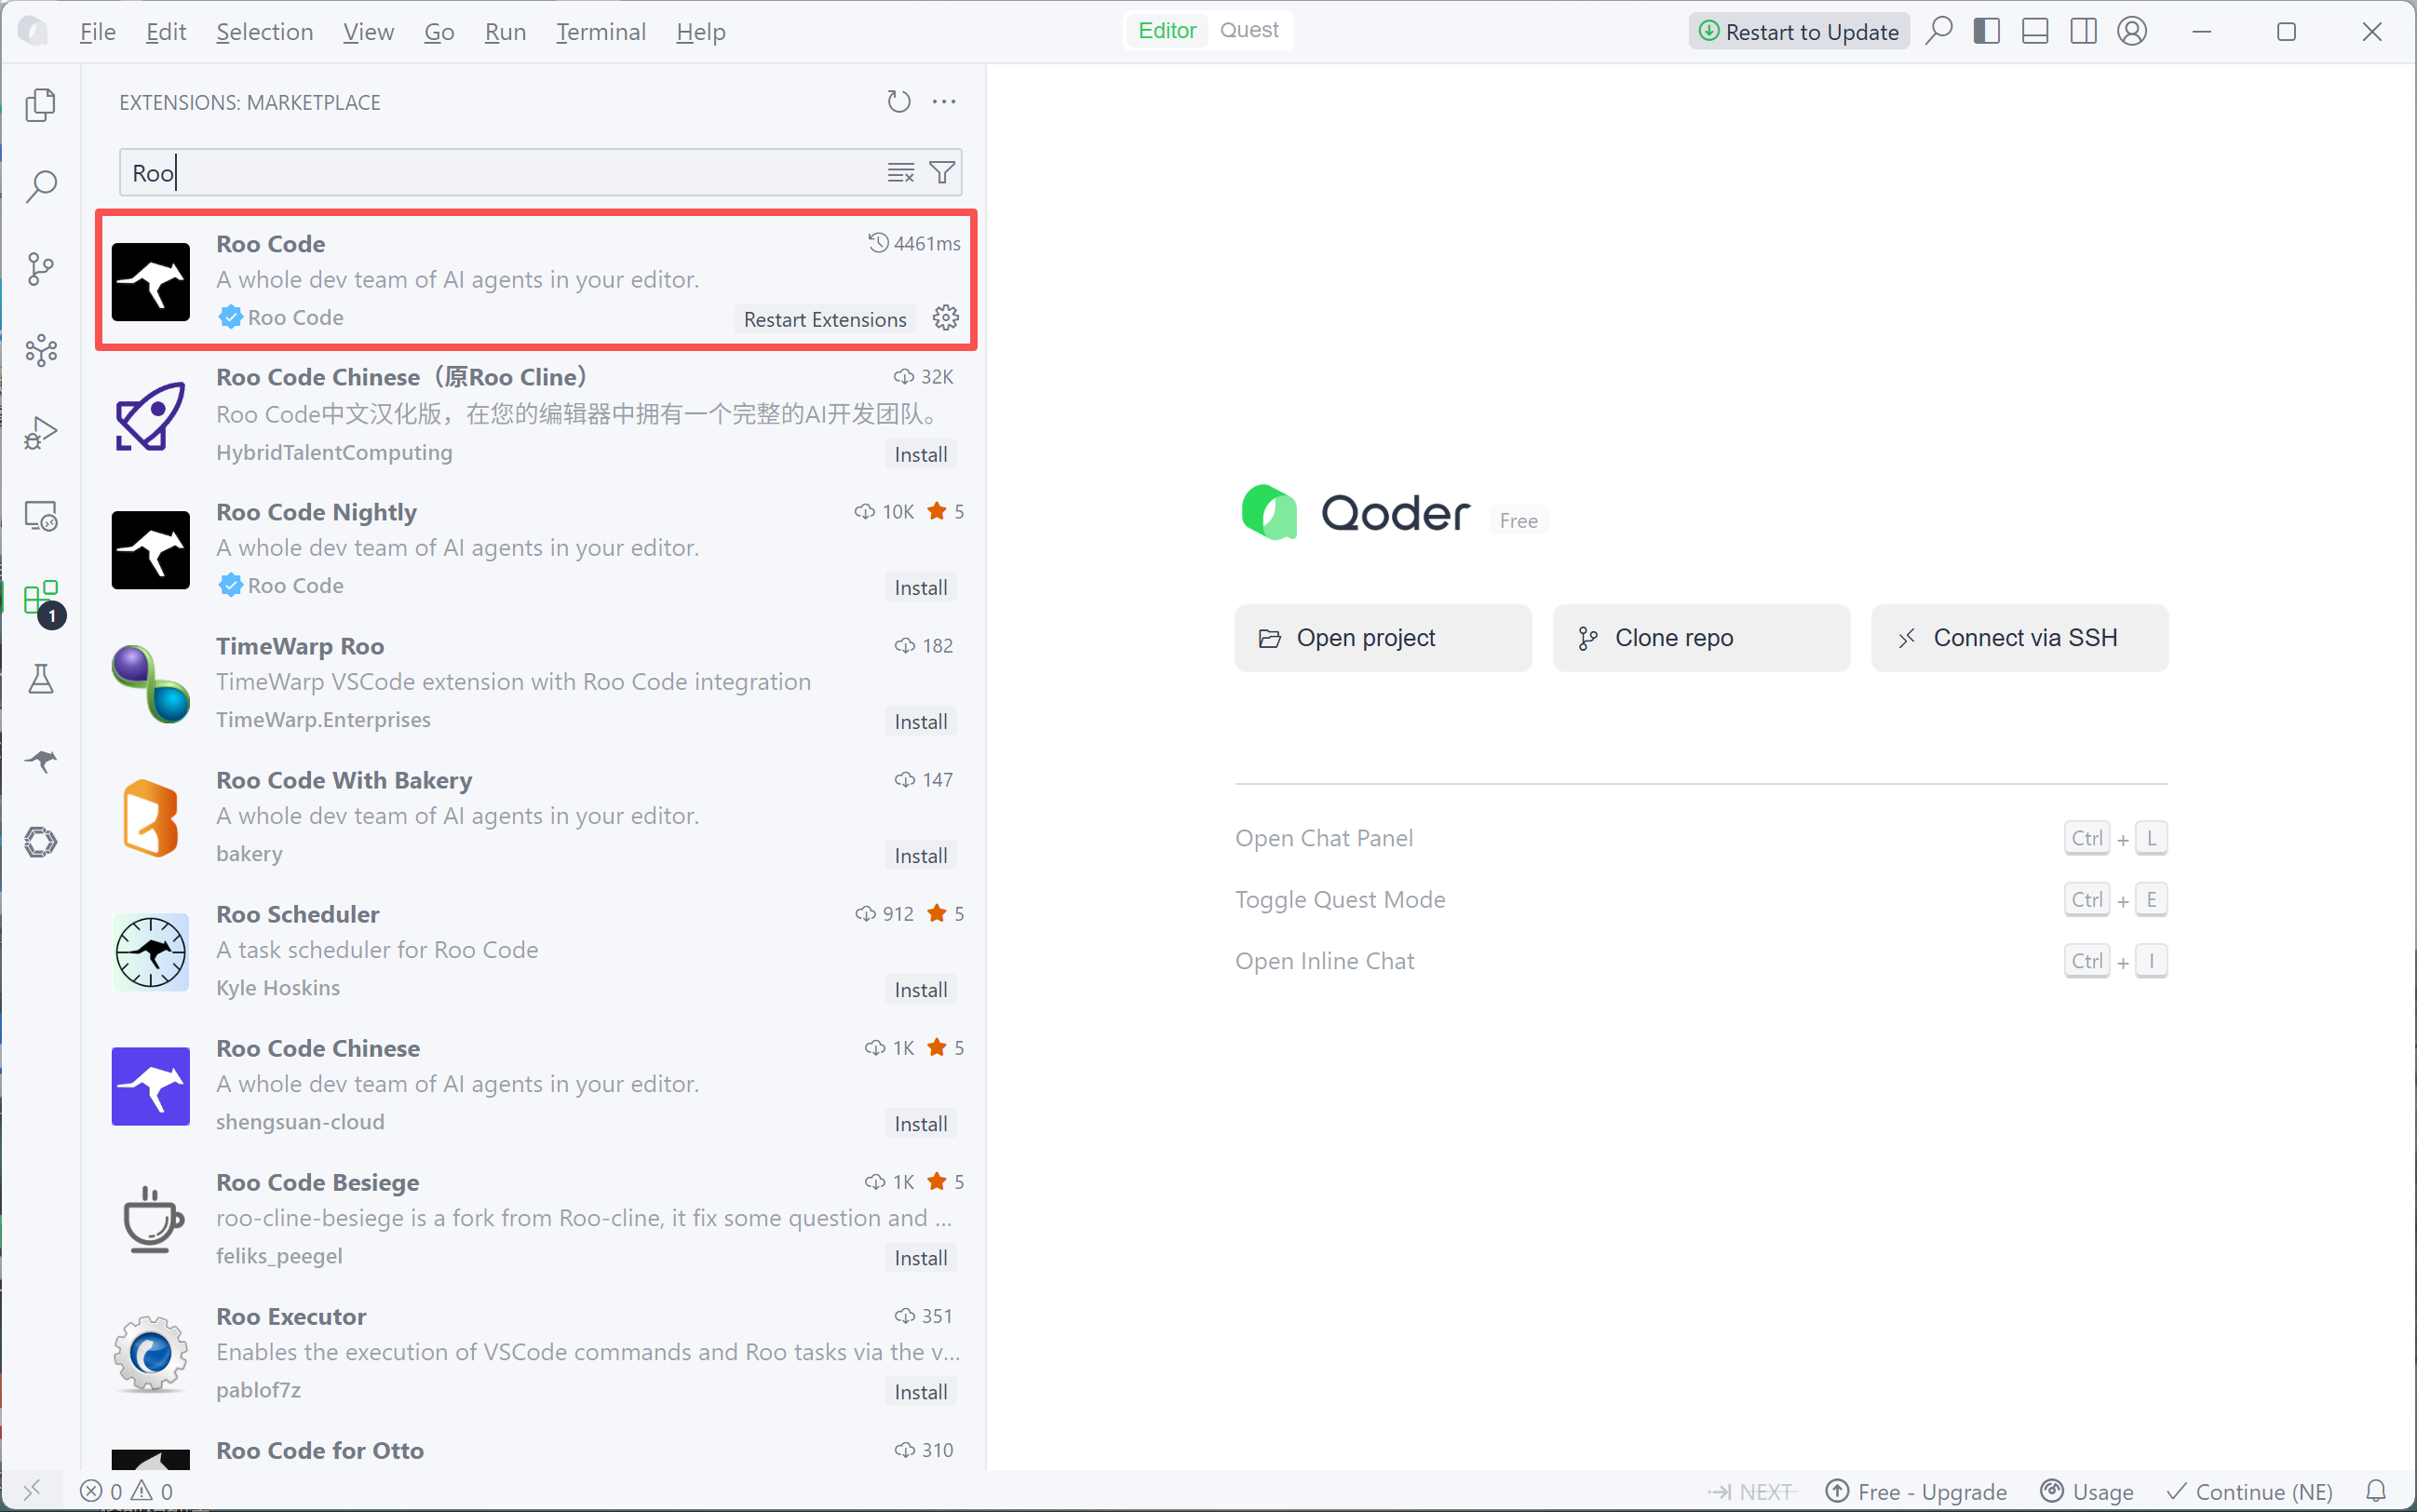Image resolution: width=2417 pixels, height=1512 pixels.
Task: Open the Terminal menu
Action: click(600, 32)
